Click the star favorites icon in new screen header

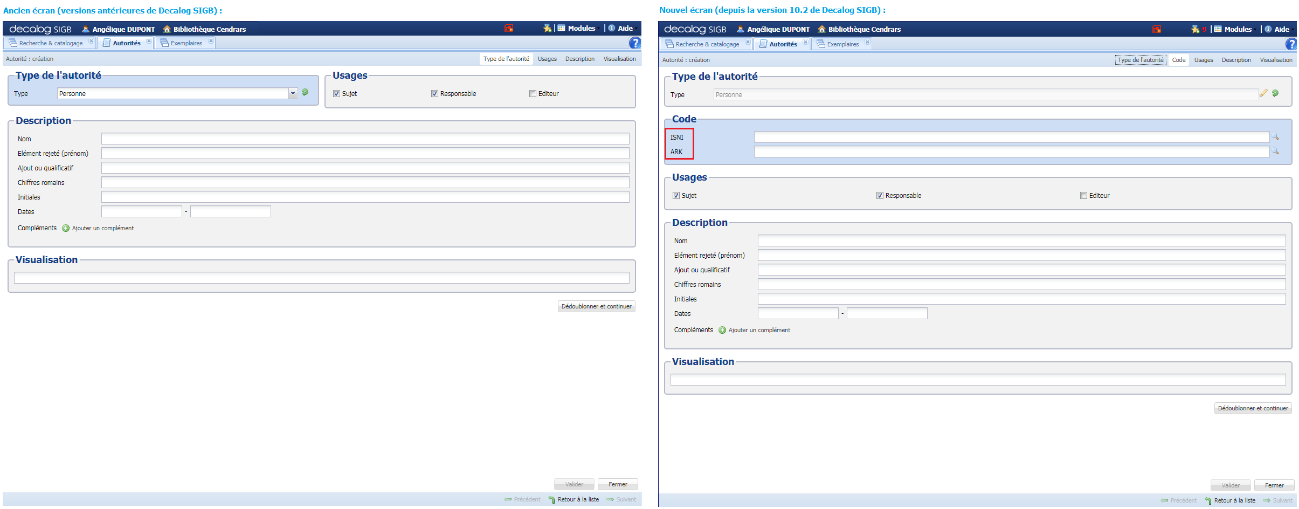tap(1194, 30)
